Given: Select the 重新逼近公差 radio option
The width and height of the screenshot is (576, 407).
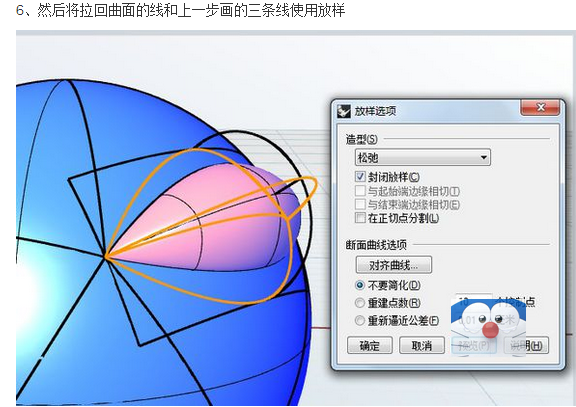Looking at the screenshot, I should coord(360,320).
